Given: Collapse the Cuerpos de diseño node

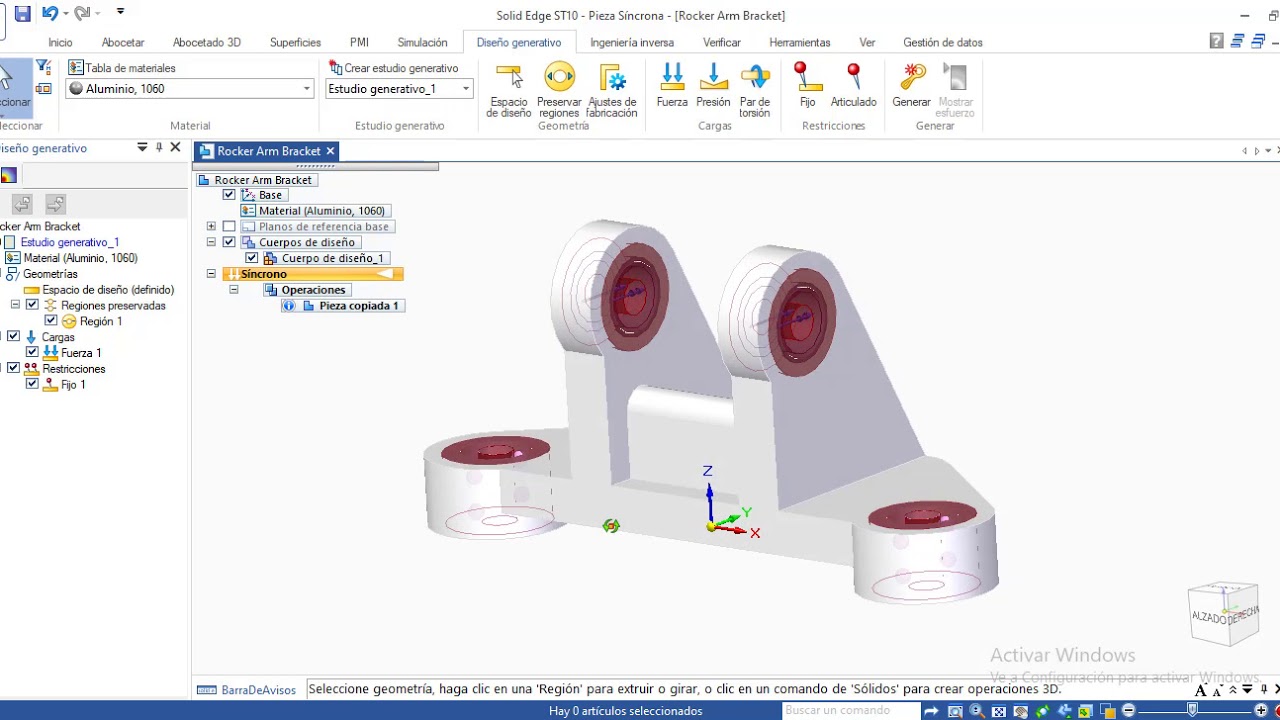Looking at the screenshot, I should pyautogui.click(x=211, y=242).
